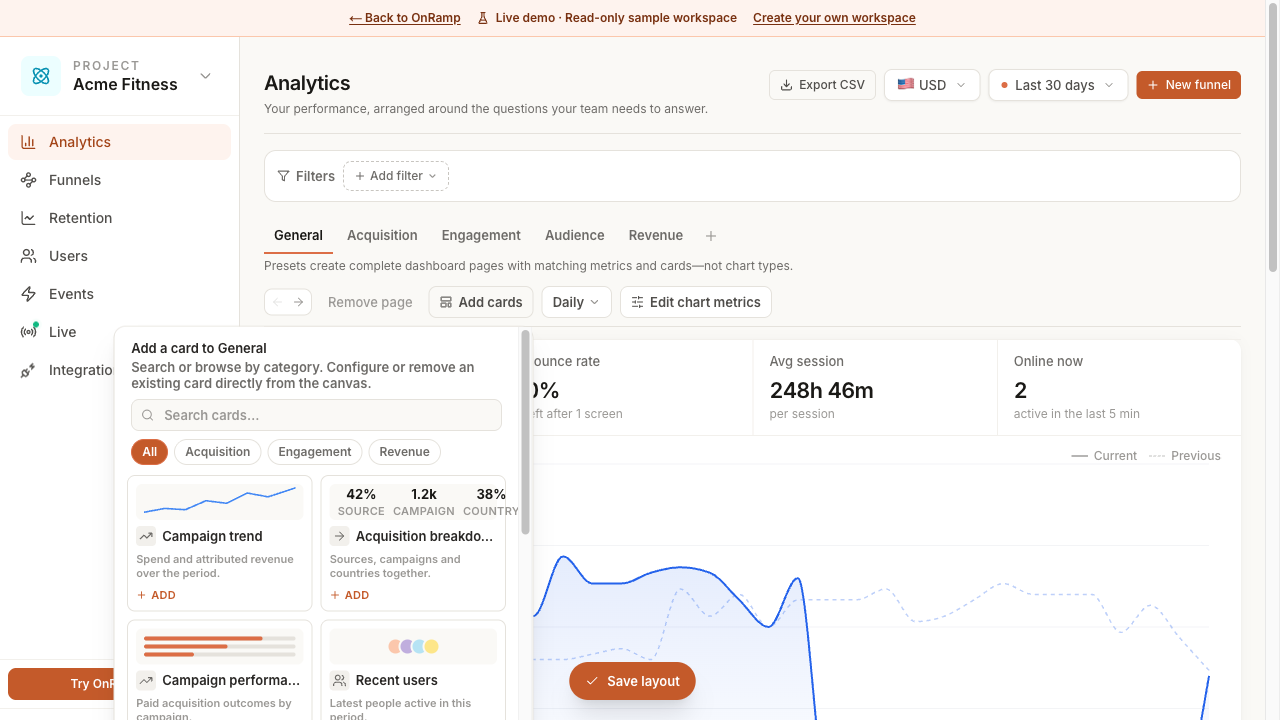
Task: Click the New funnel button
Action: click(1189, 85)
